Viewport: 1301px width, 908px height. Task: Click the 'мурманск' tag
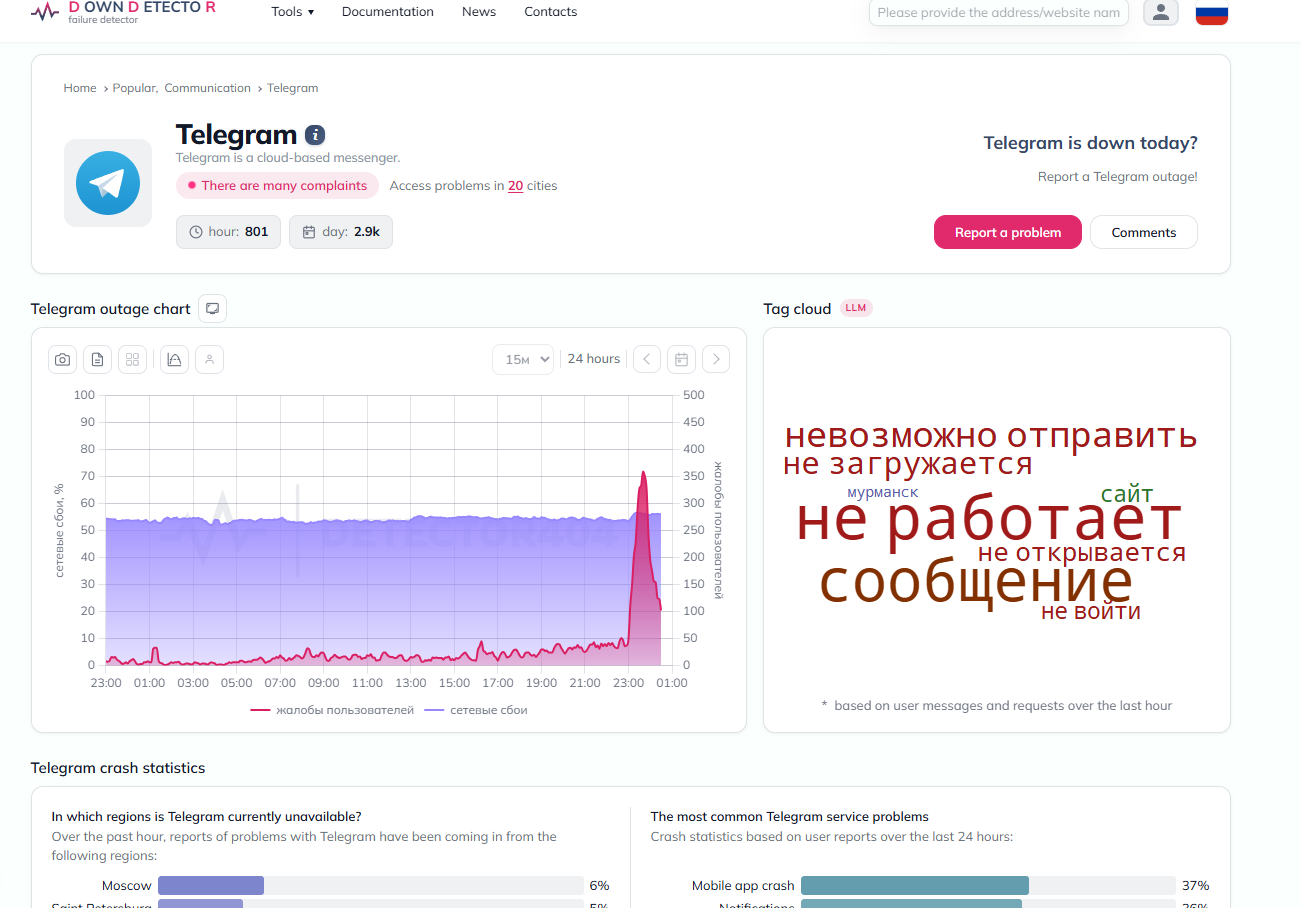pyautogui.click(x=882, y=492)
